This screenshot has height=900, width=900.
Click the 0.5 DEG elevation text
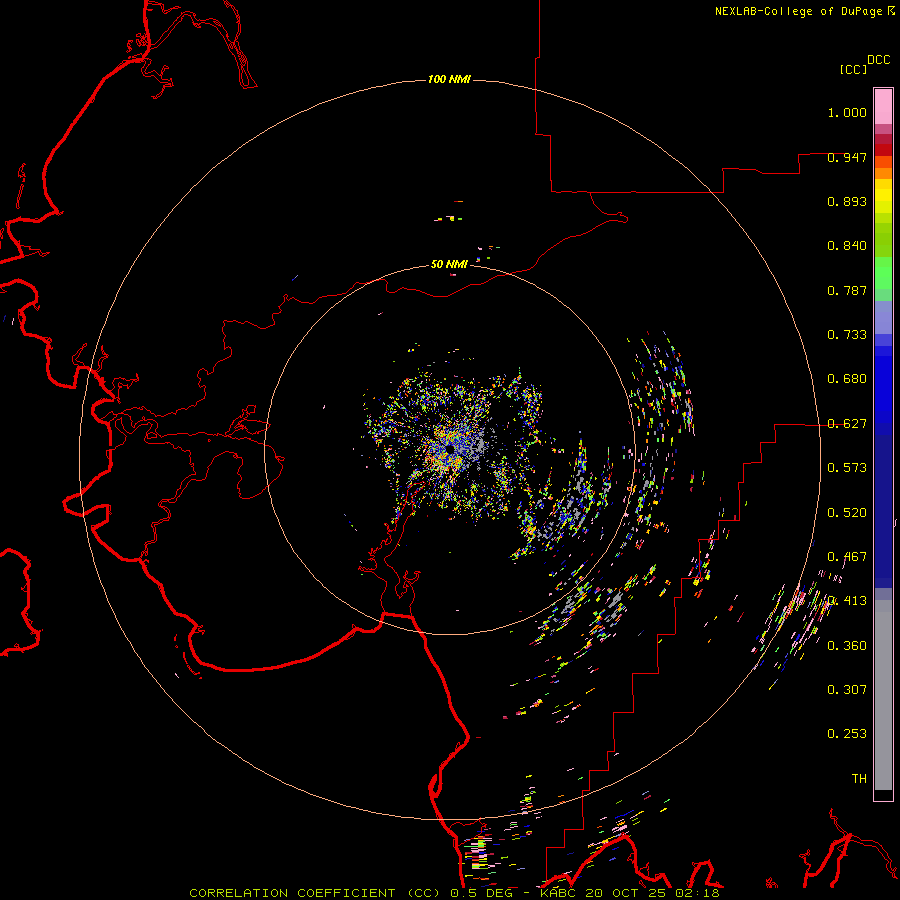[481, 893]
